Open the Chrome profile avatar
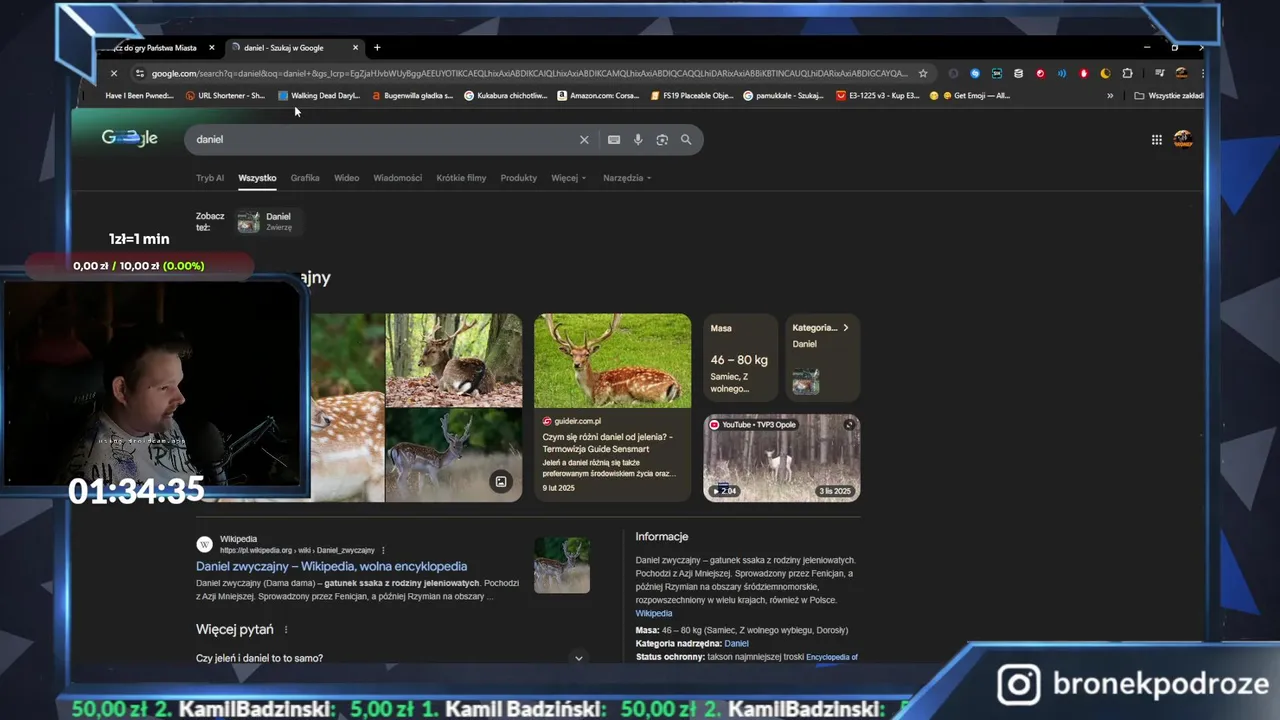This screenshot has width=1280, height=720. tap(1181, 73)
